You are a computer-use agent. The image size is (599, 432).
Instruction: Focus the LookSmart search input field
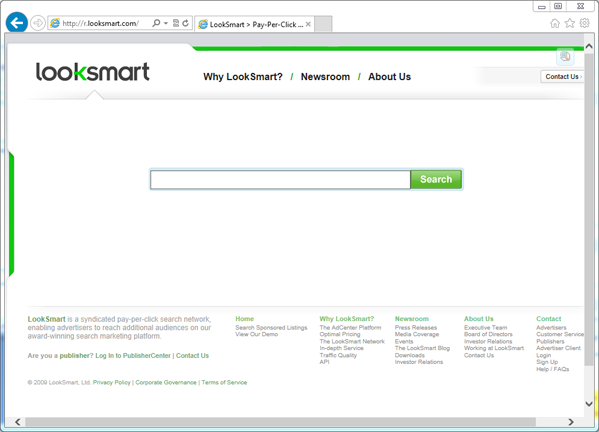coord(280,180)
